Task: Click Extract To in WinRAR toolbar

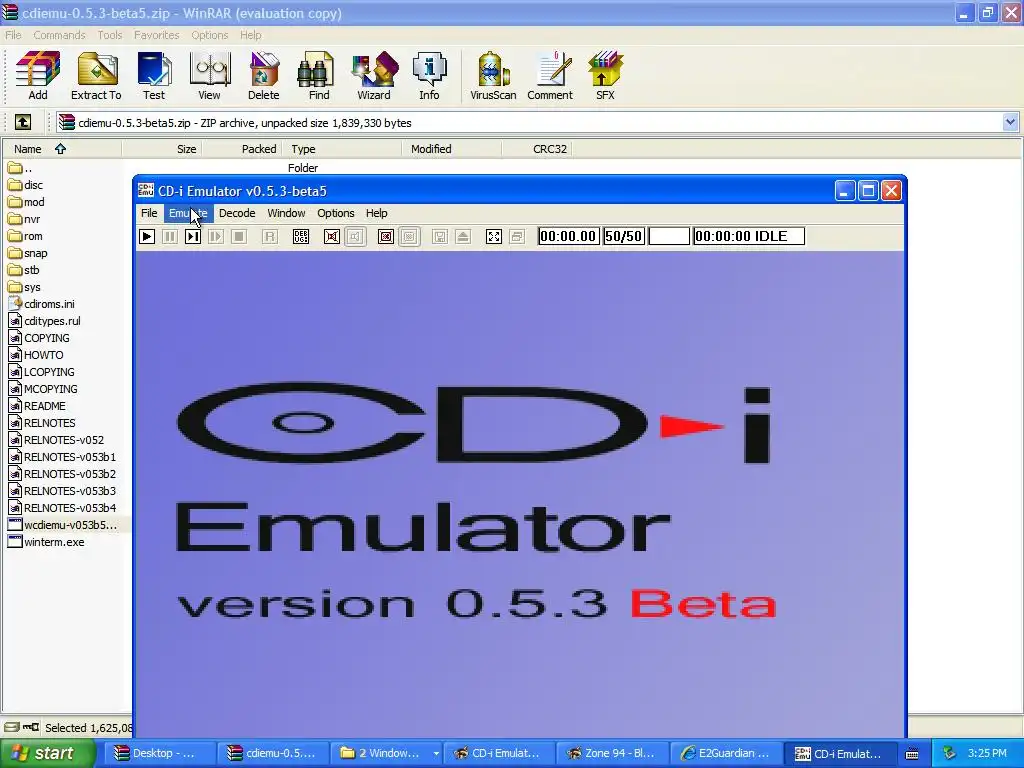Action: [96, 76]
